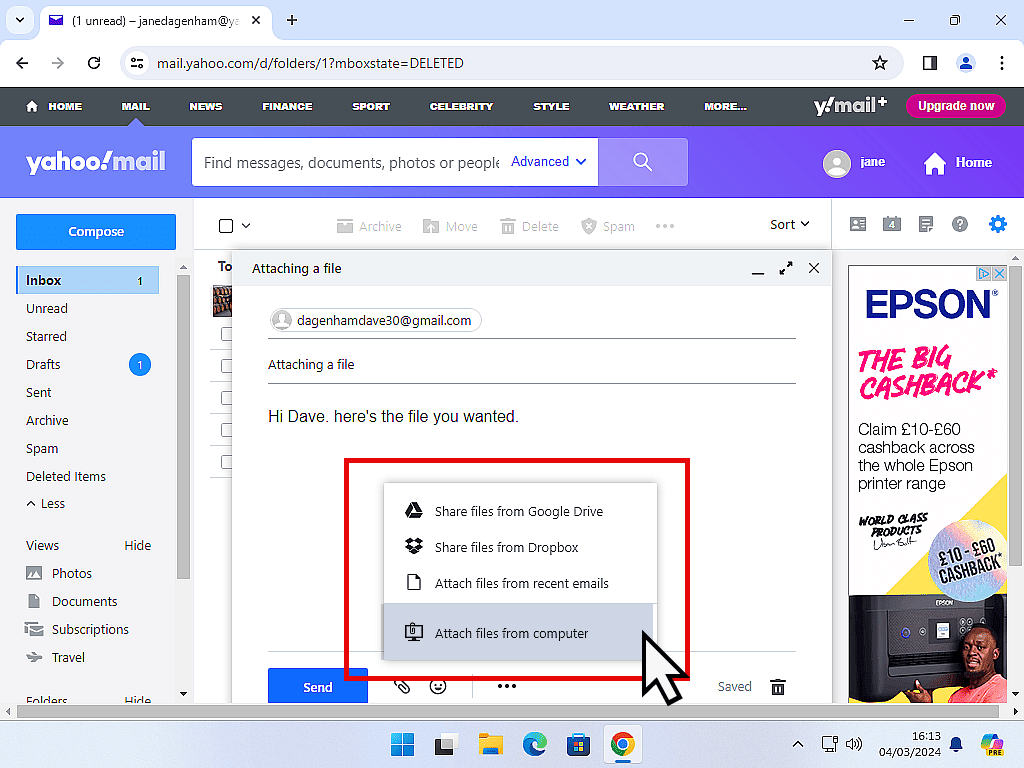
Task: Click the blue Send button
Action: click(x=317, y=687)
